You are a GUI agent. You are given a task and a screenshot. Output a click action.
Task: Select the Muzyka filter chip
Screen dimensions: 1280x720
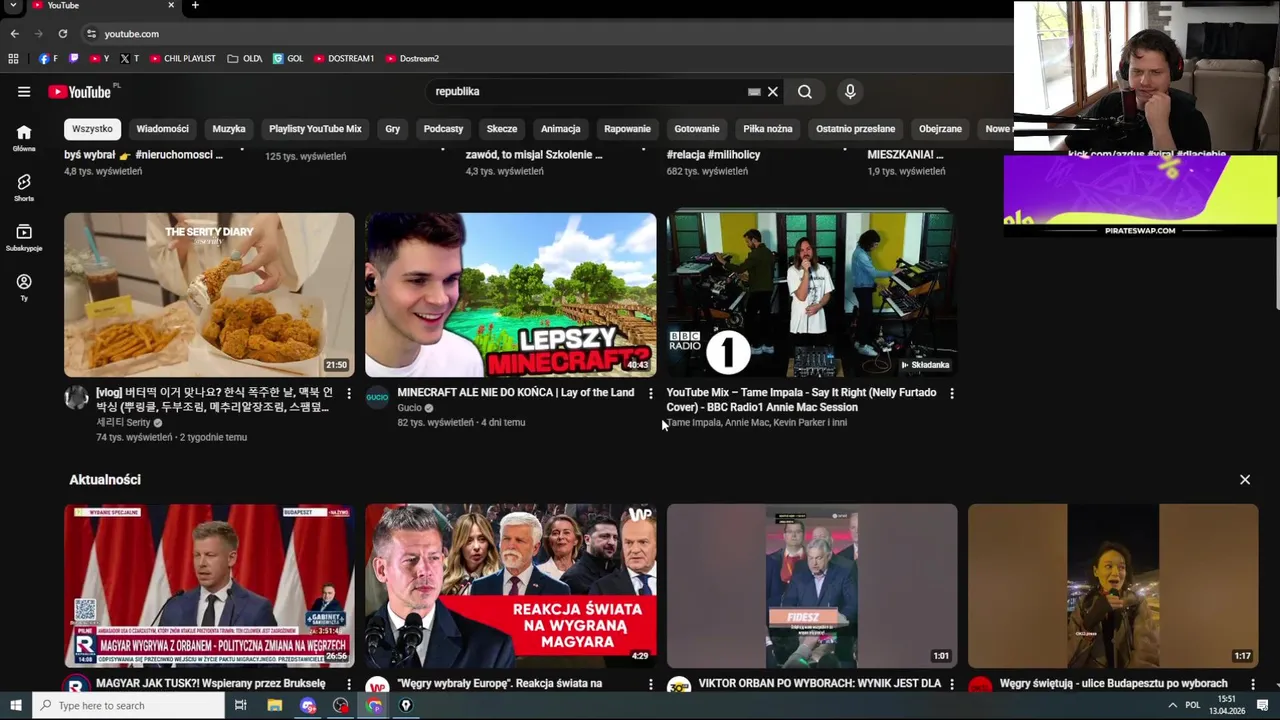[x=229, y=129]
